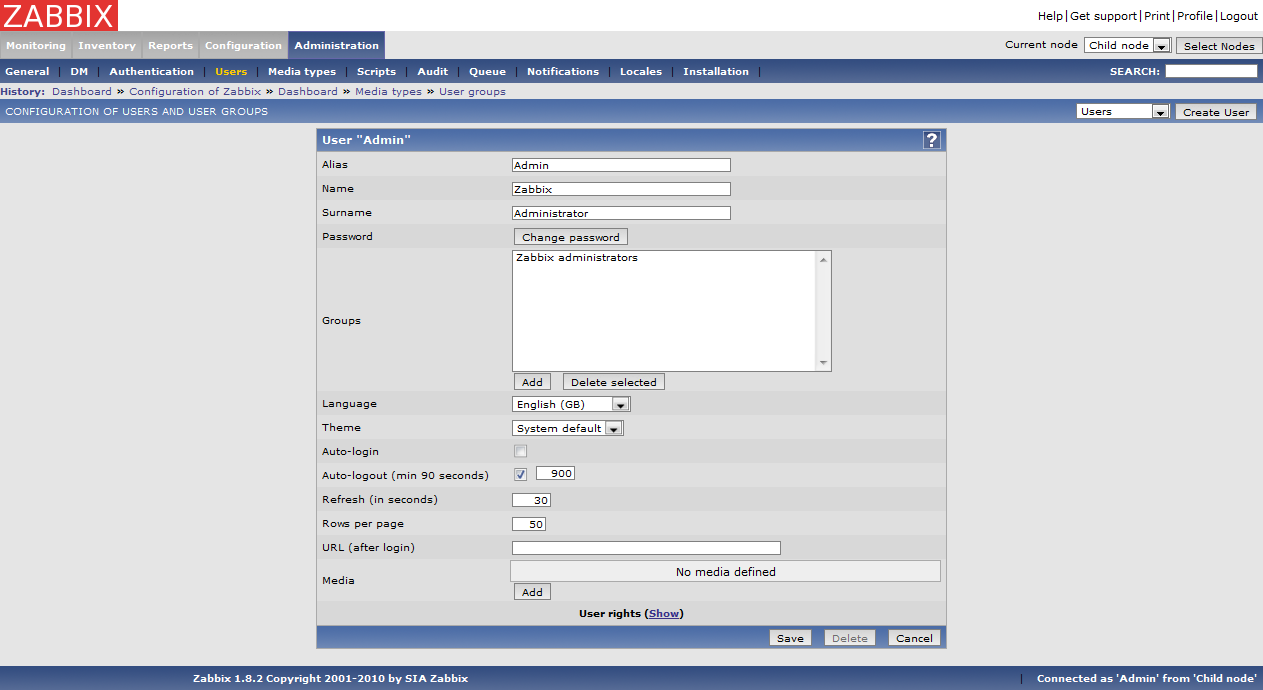The image size is (1263, 690).
Task: Open the Configuration tab
Action: coord(243,46)
